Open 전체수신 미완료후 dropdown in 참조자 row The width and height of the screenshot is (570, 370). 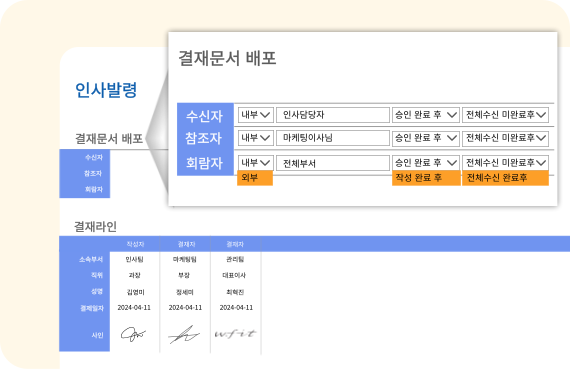click(505, 138)
